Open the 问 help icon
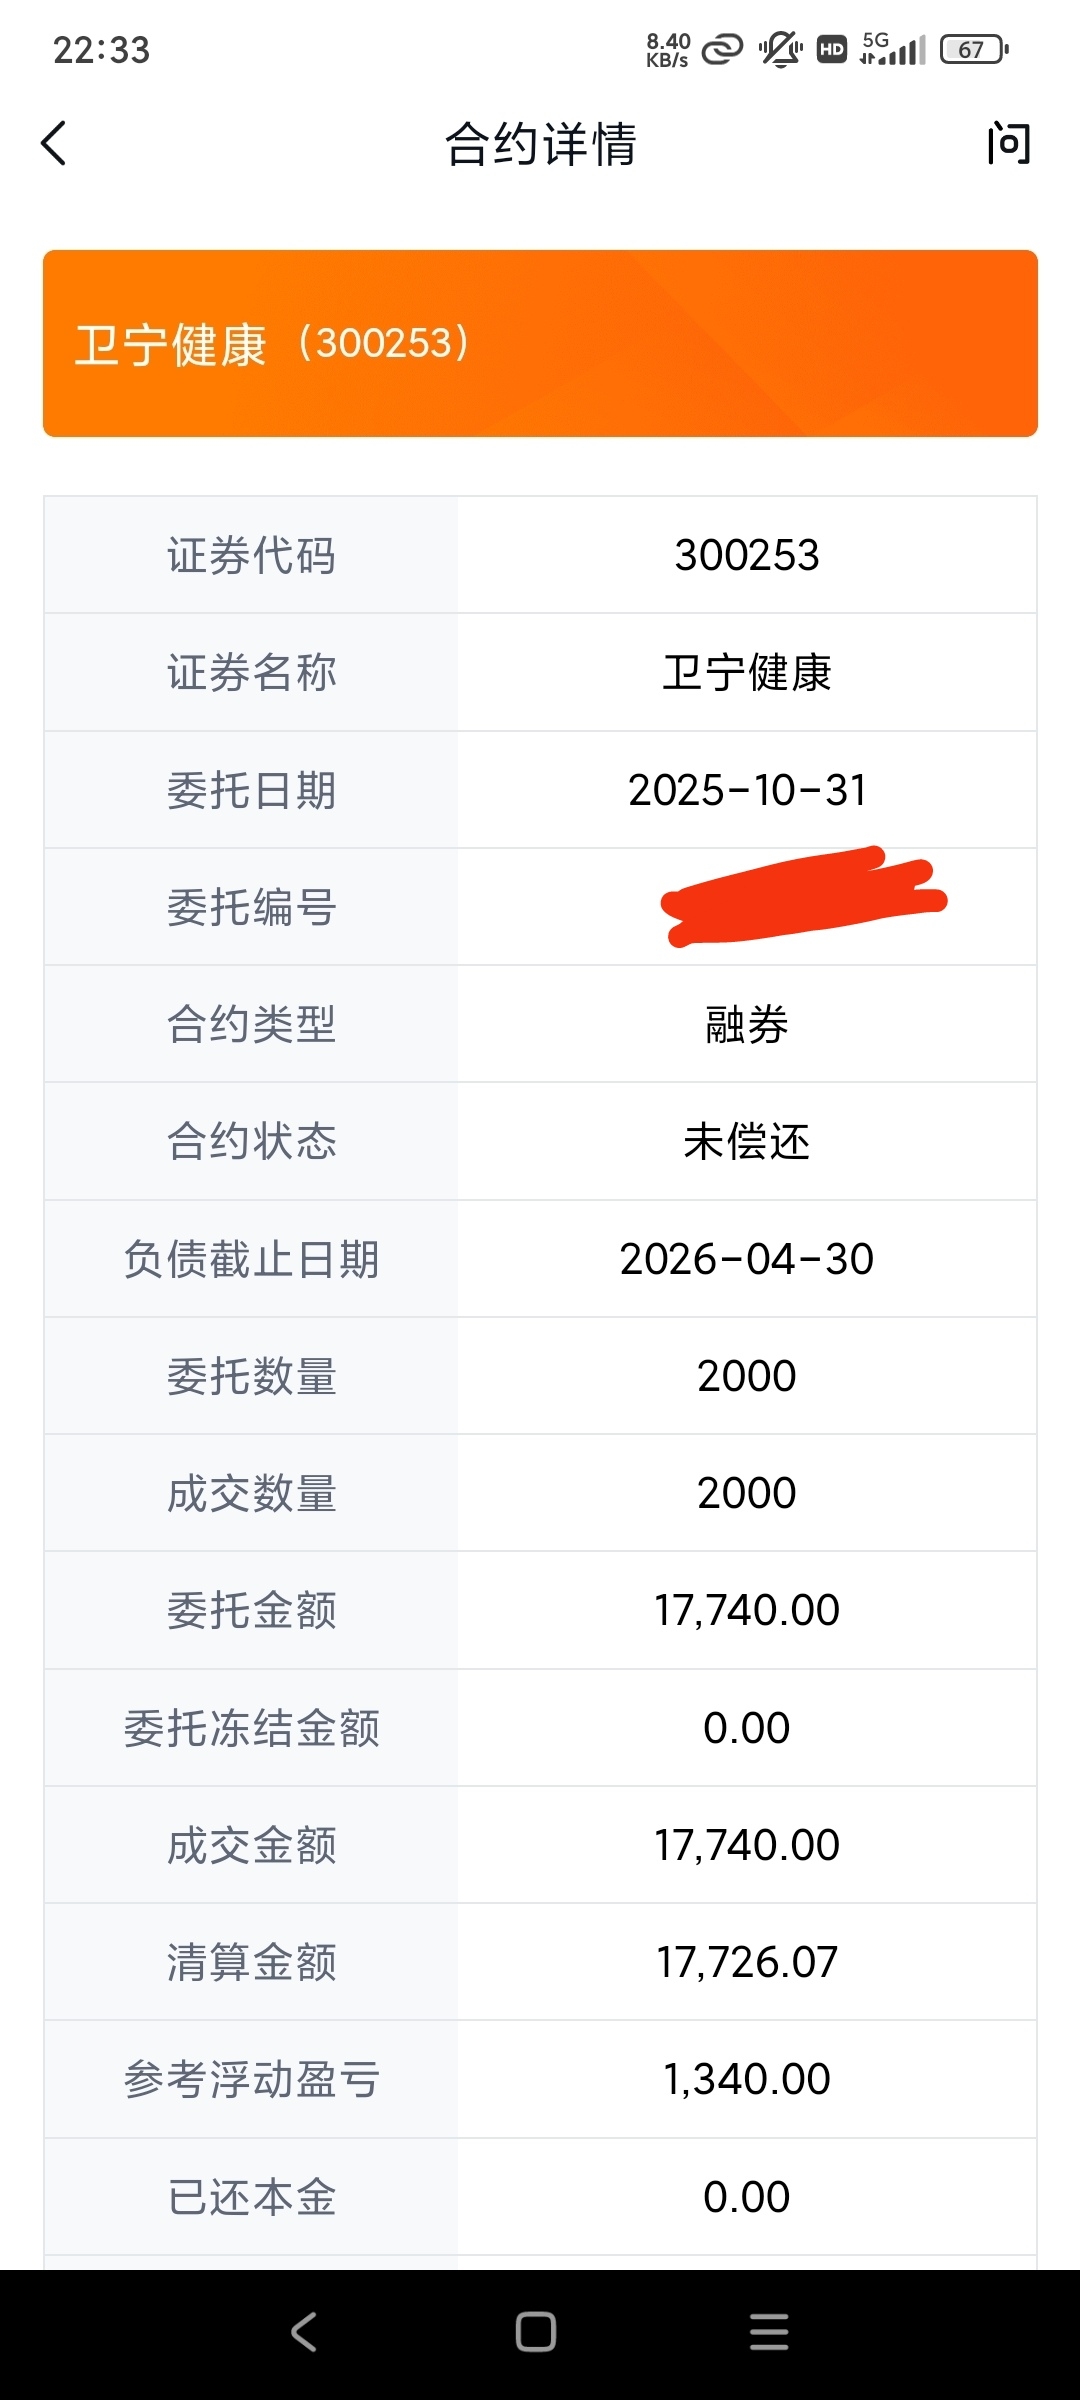The height and width of the screenshot is (2400, 1080). point(1008,144)
